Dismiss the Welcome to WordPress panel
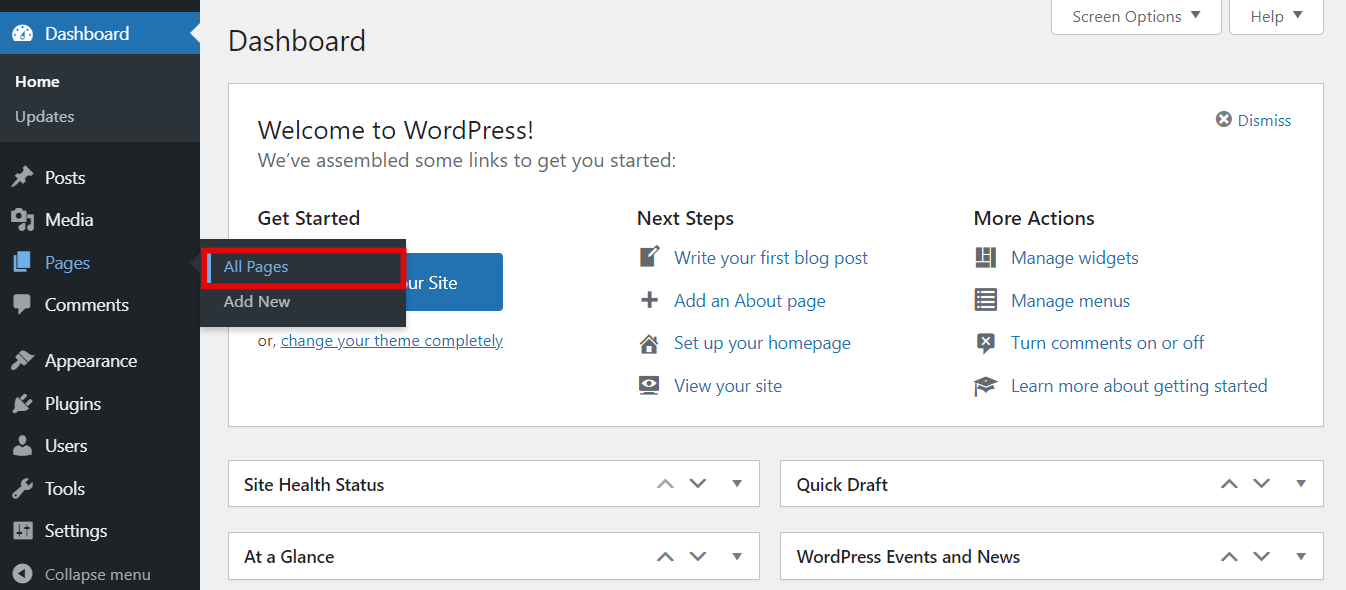Image resolution: width=1346 pixels, height=590 pixels. click(x=1253, y=119)
